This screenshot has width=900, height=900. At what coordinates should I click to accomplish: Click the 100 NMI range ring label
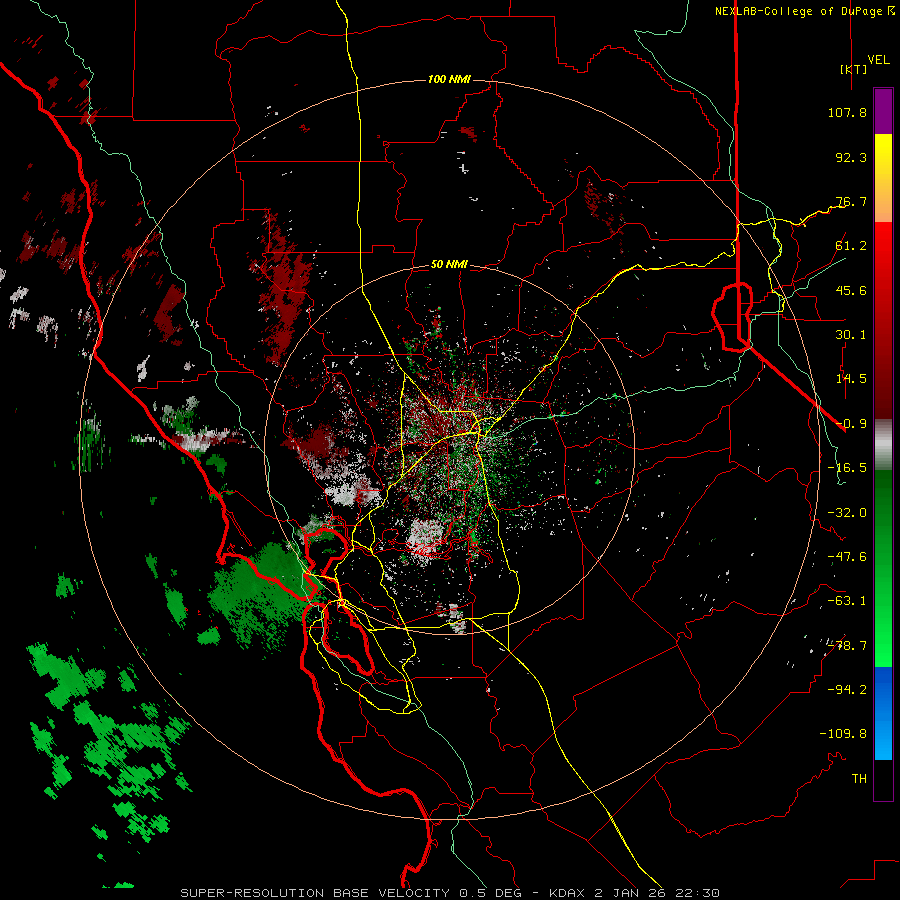coord(449,79)
